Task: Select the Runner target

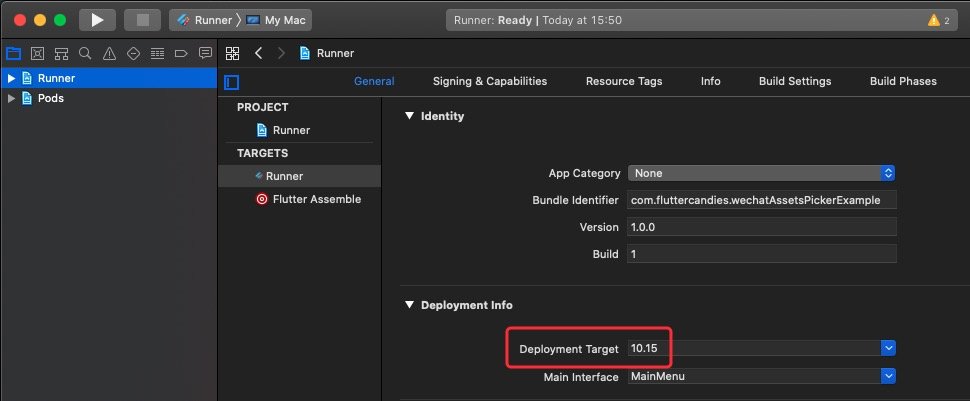Action: click(x=299, y=176)
